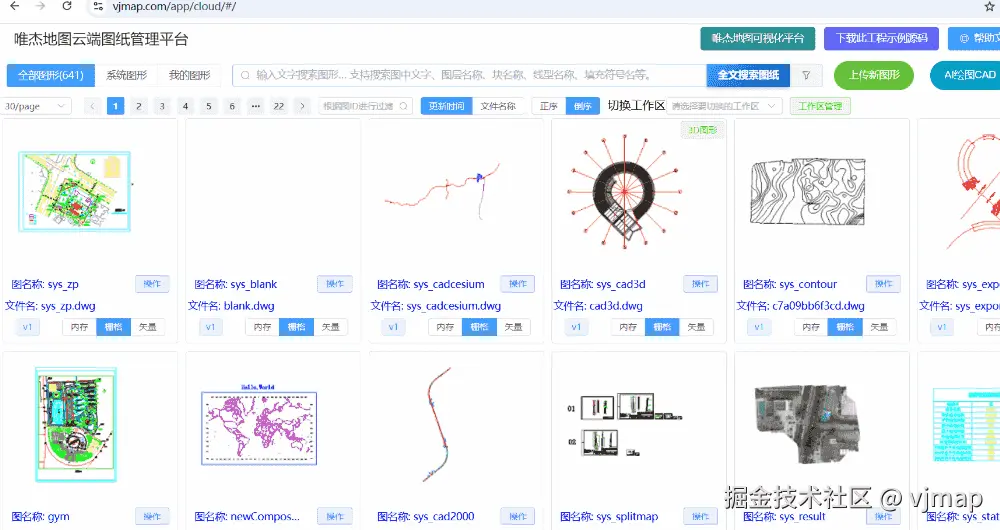Open the newCompos... world map thumbnail
The width and height of the screenshot is (1000, 530).
259,424
